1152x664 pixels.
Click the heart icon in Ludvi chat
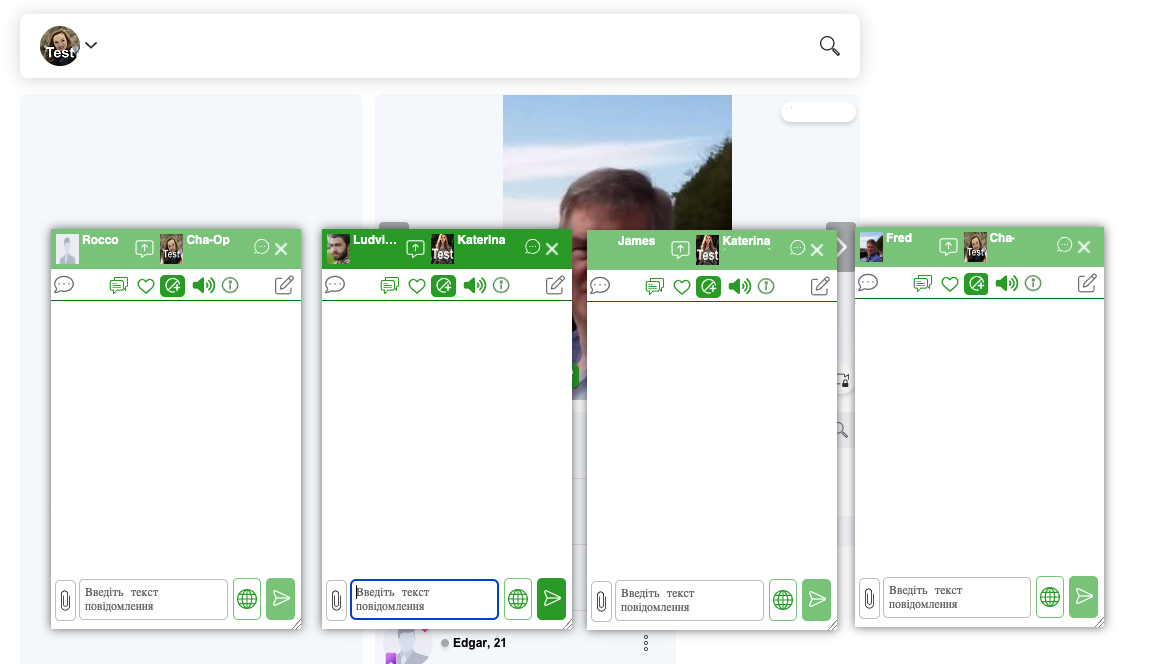(x=417, y=286)
